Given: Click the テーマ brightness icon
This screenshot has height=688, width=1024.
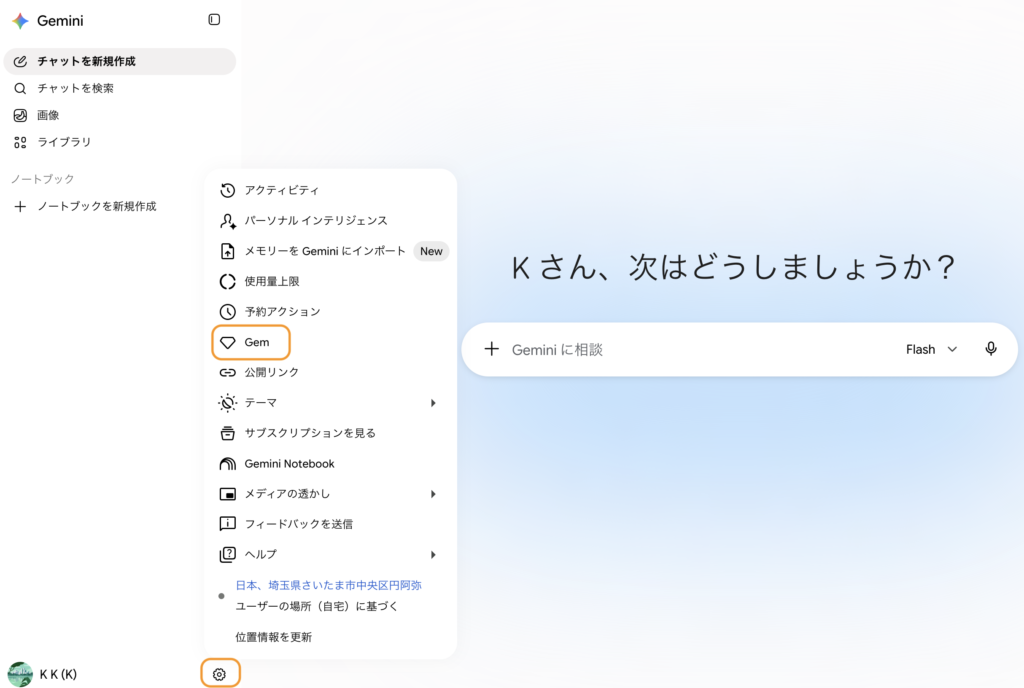Looking at the screenshot, I should click(227, 403).
